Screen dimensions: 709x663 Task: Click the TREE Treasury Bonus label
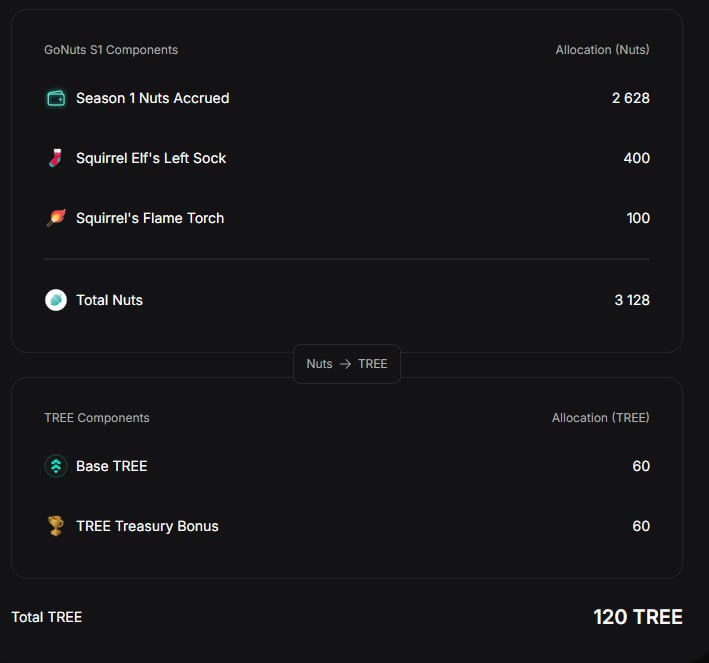coord(147,526)
